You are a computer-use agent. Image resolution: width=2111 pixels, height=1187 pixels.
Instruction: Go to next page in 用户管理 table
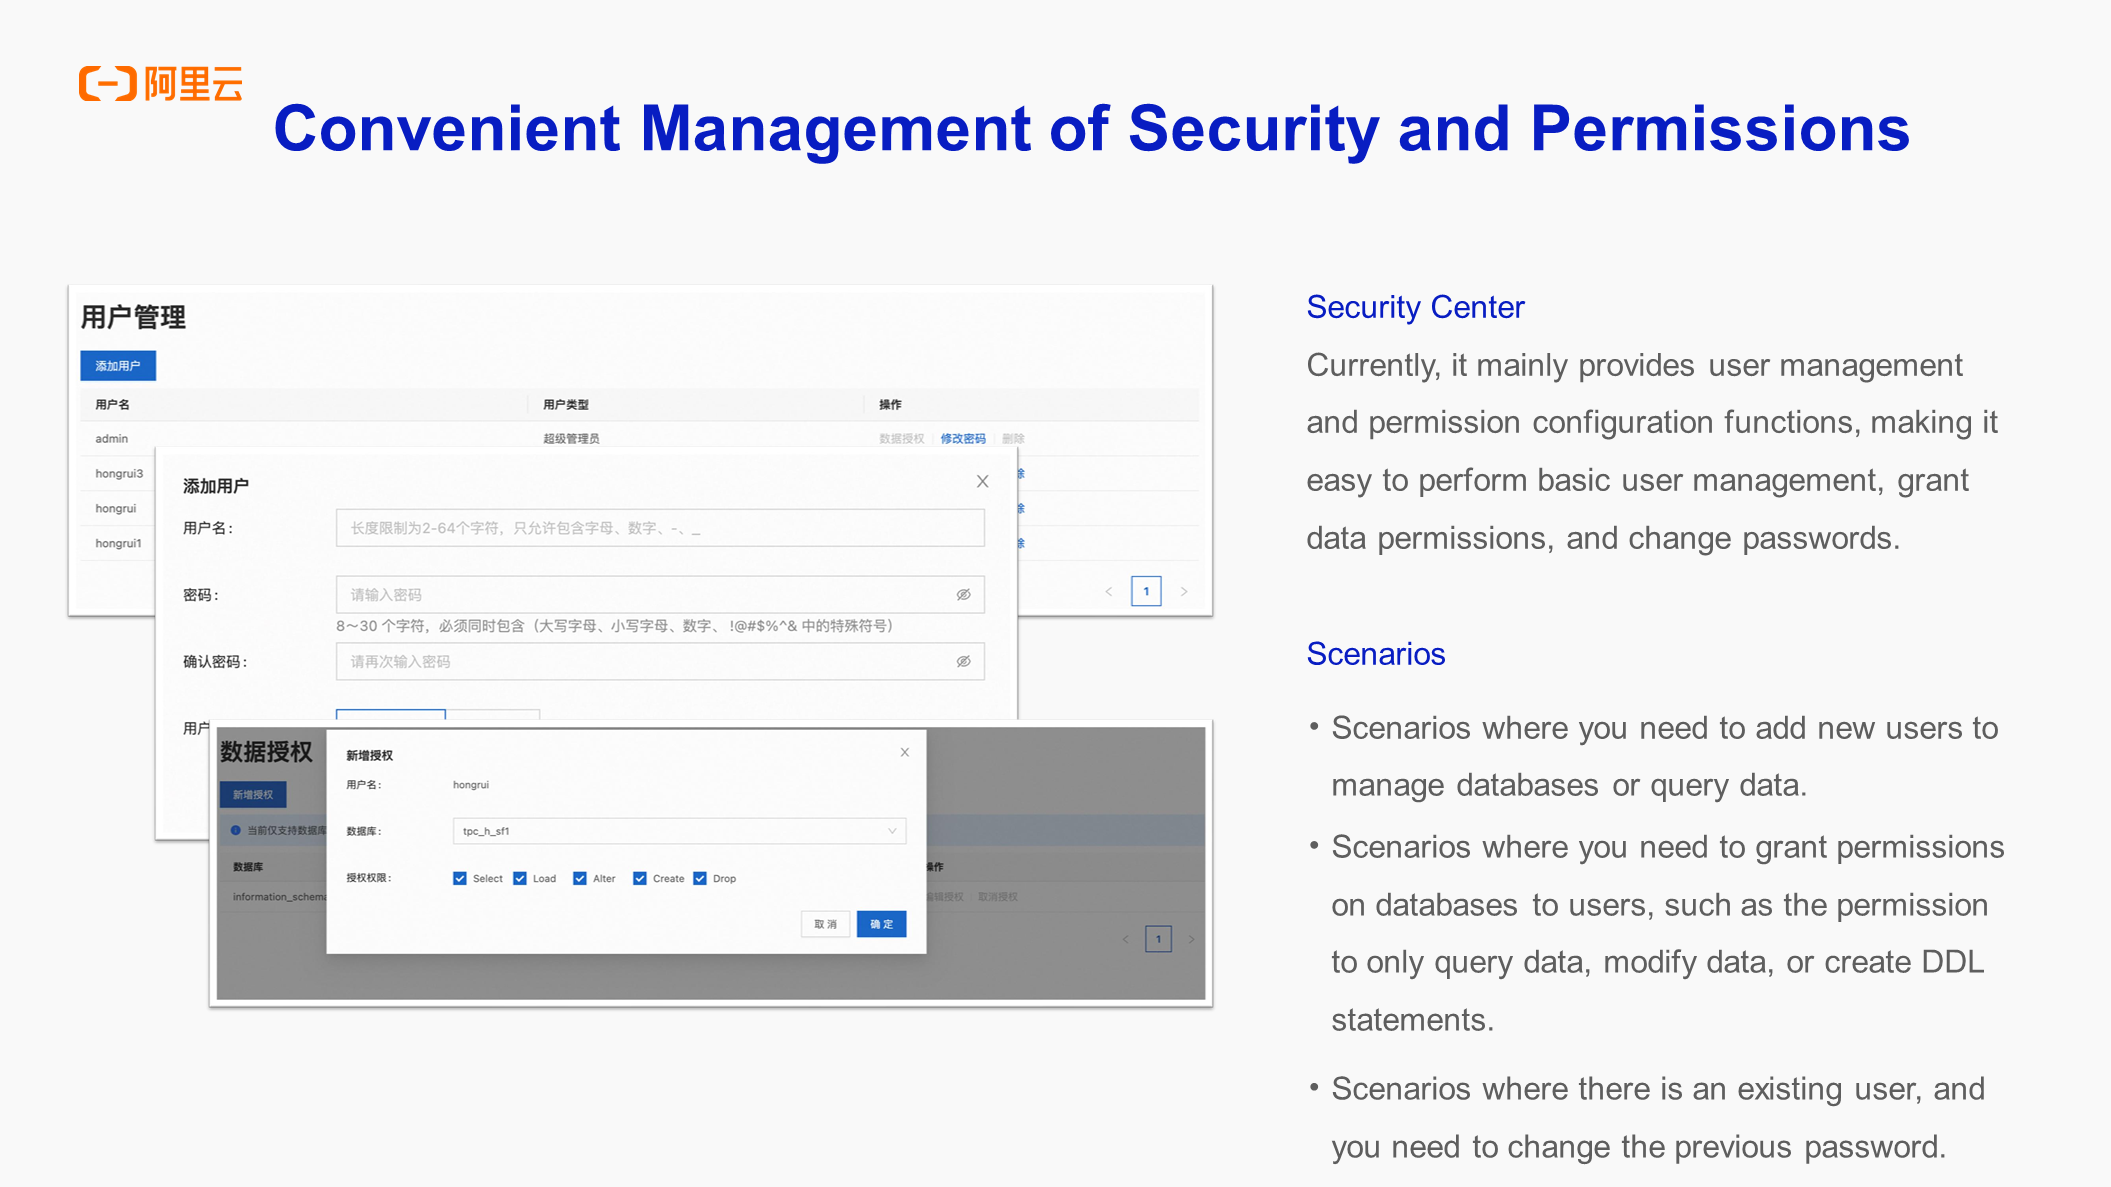(x=1184, y=592)
